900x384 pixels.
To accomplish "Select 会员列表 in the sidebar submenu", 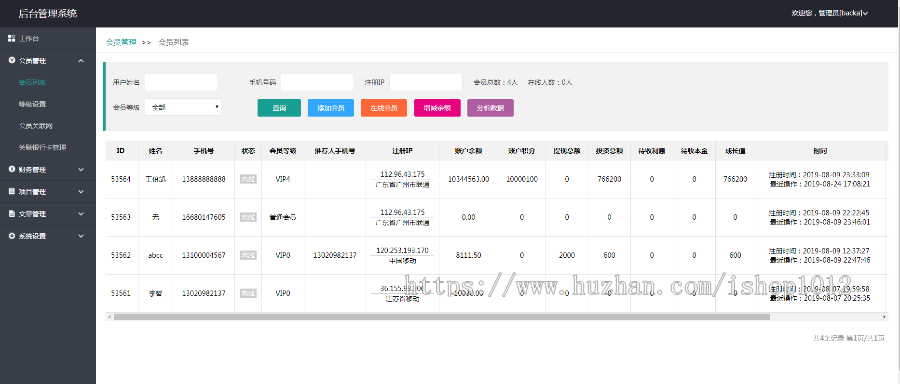I will 32,82.
